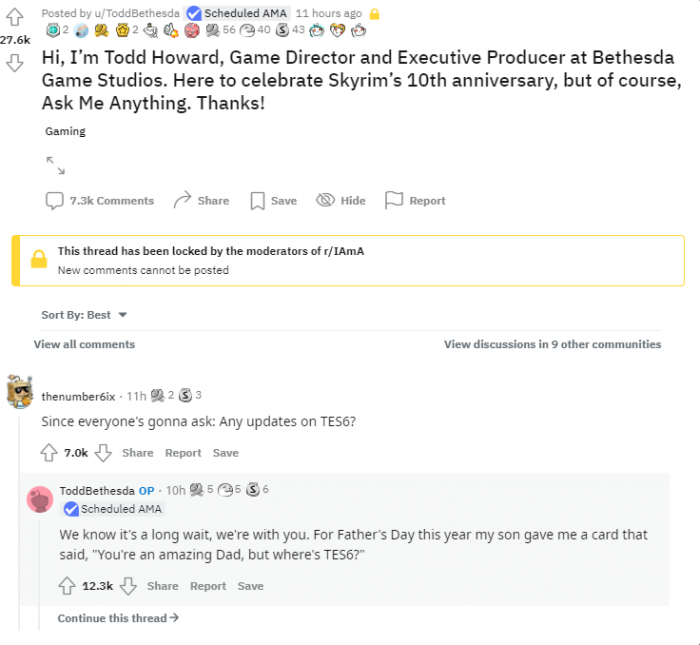
Task: Downvote ToddBethesda's reply
Action: (127, 586)
